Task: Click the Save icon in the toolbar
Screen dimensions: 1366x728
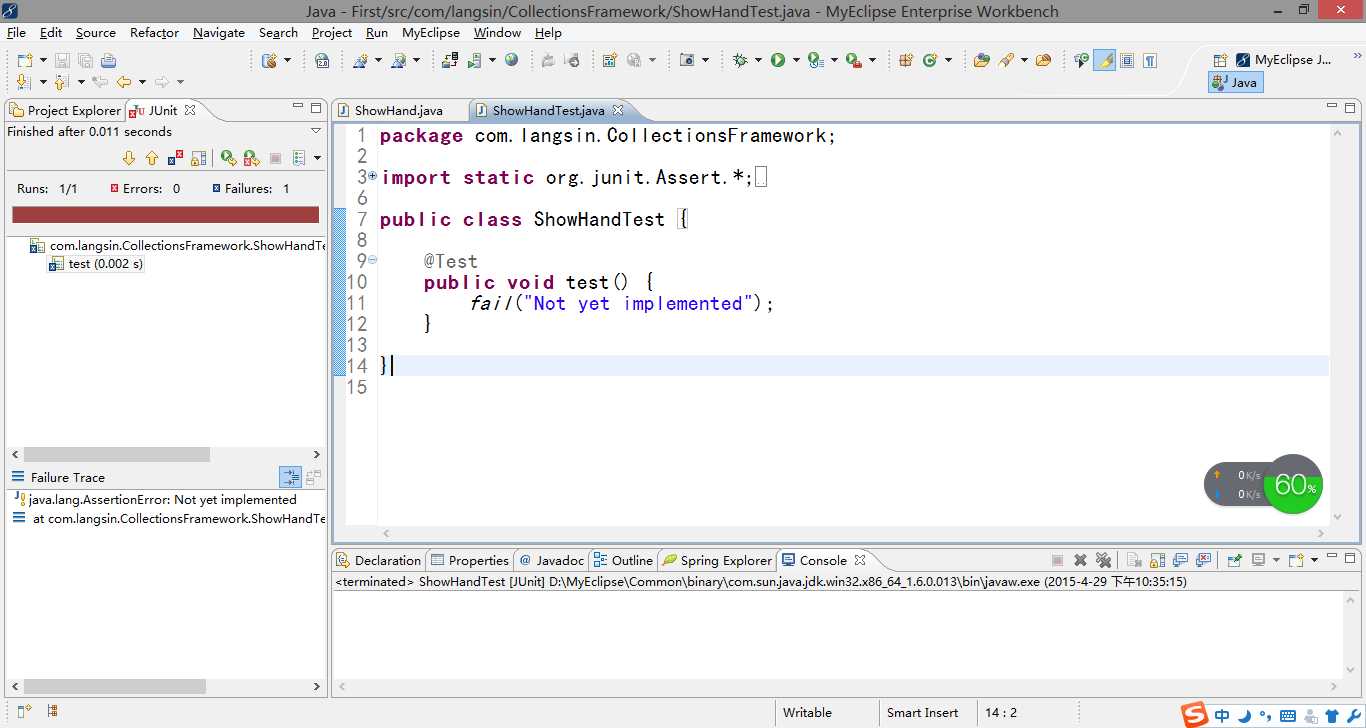Action: [x=62, y=61]
